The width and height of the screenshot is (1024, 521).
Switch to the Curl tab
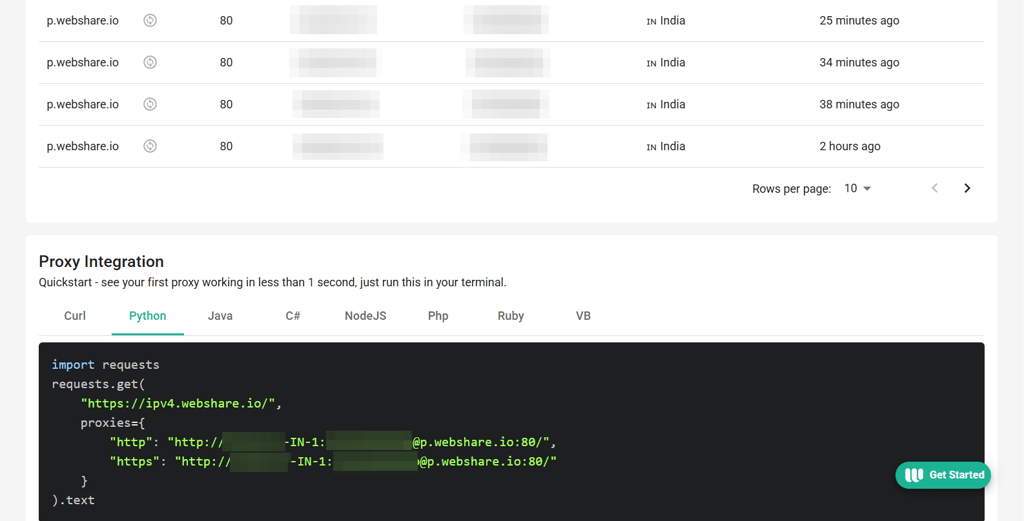point(75,316)
